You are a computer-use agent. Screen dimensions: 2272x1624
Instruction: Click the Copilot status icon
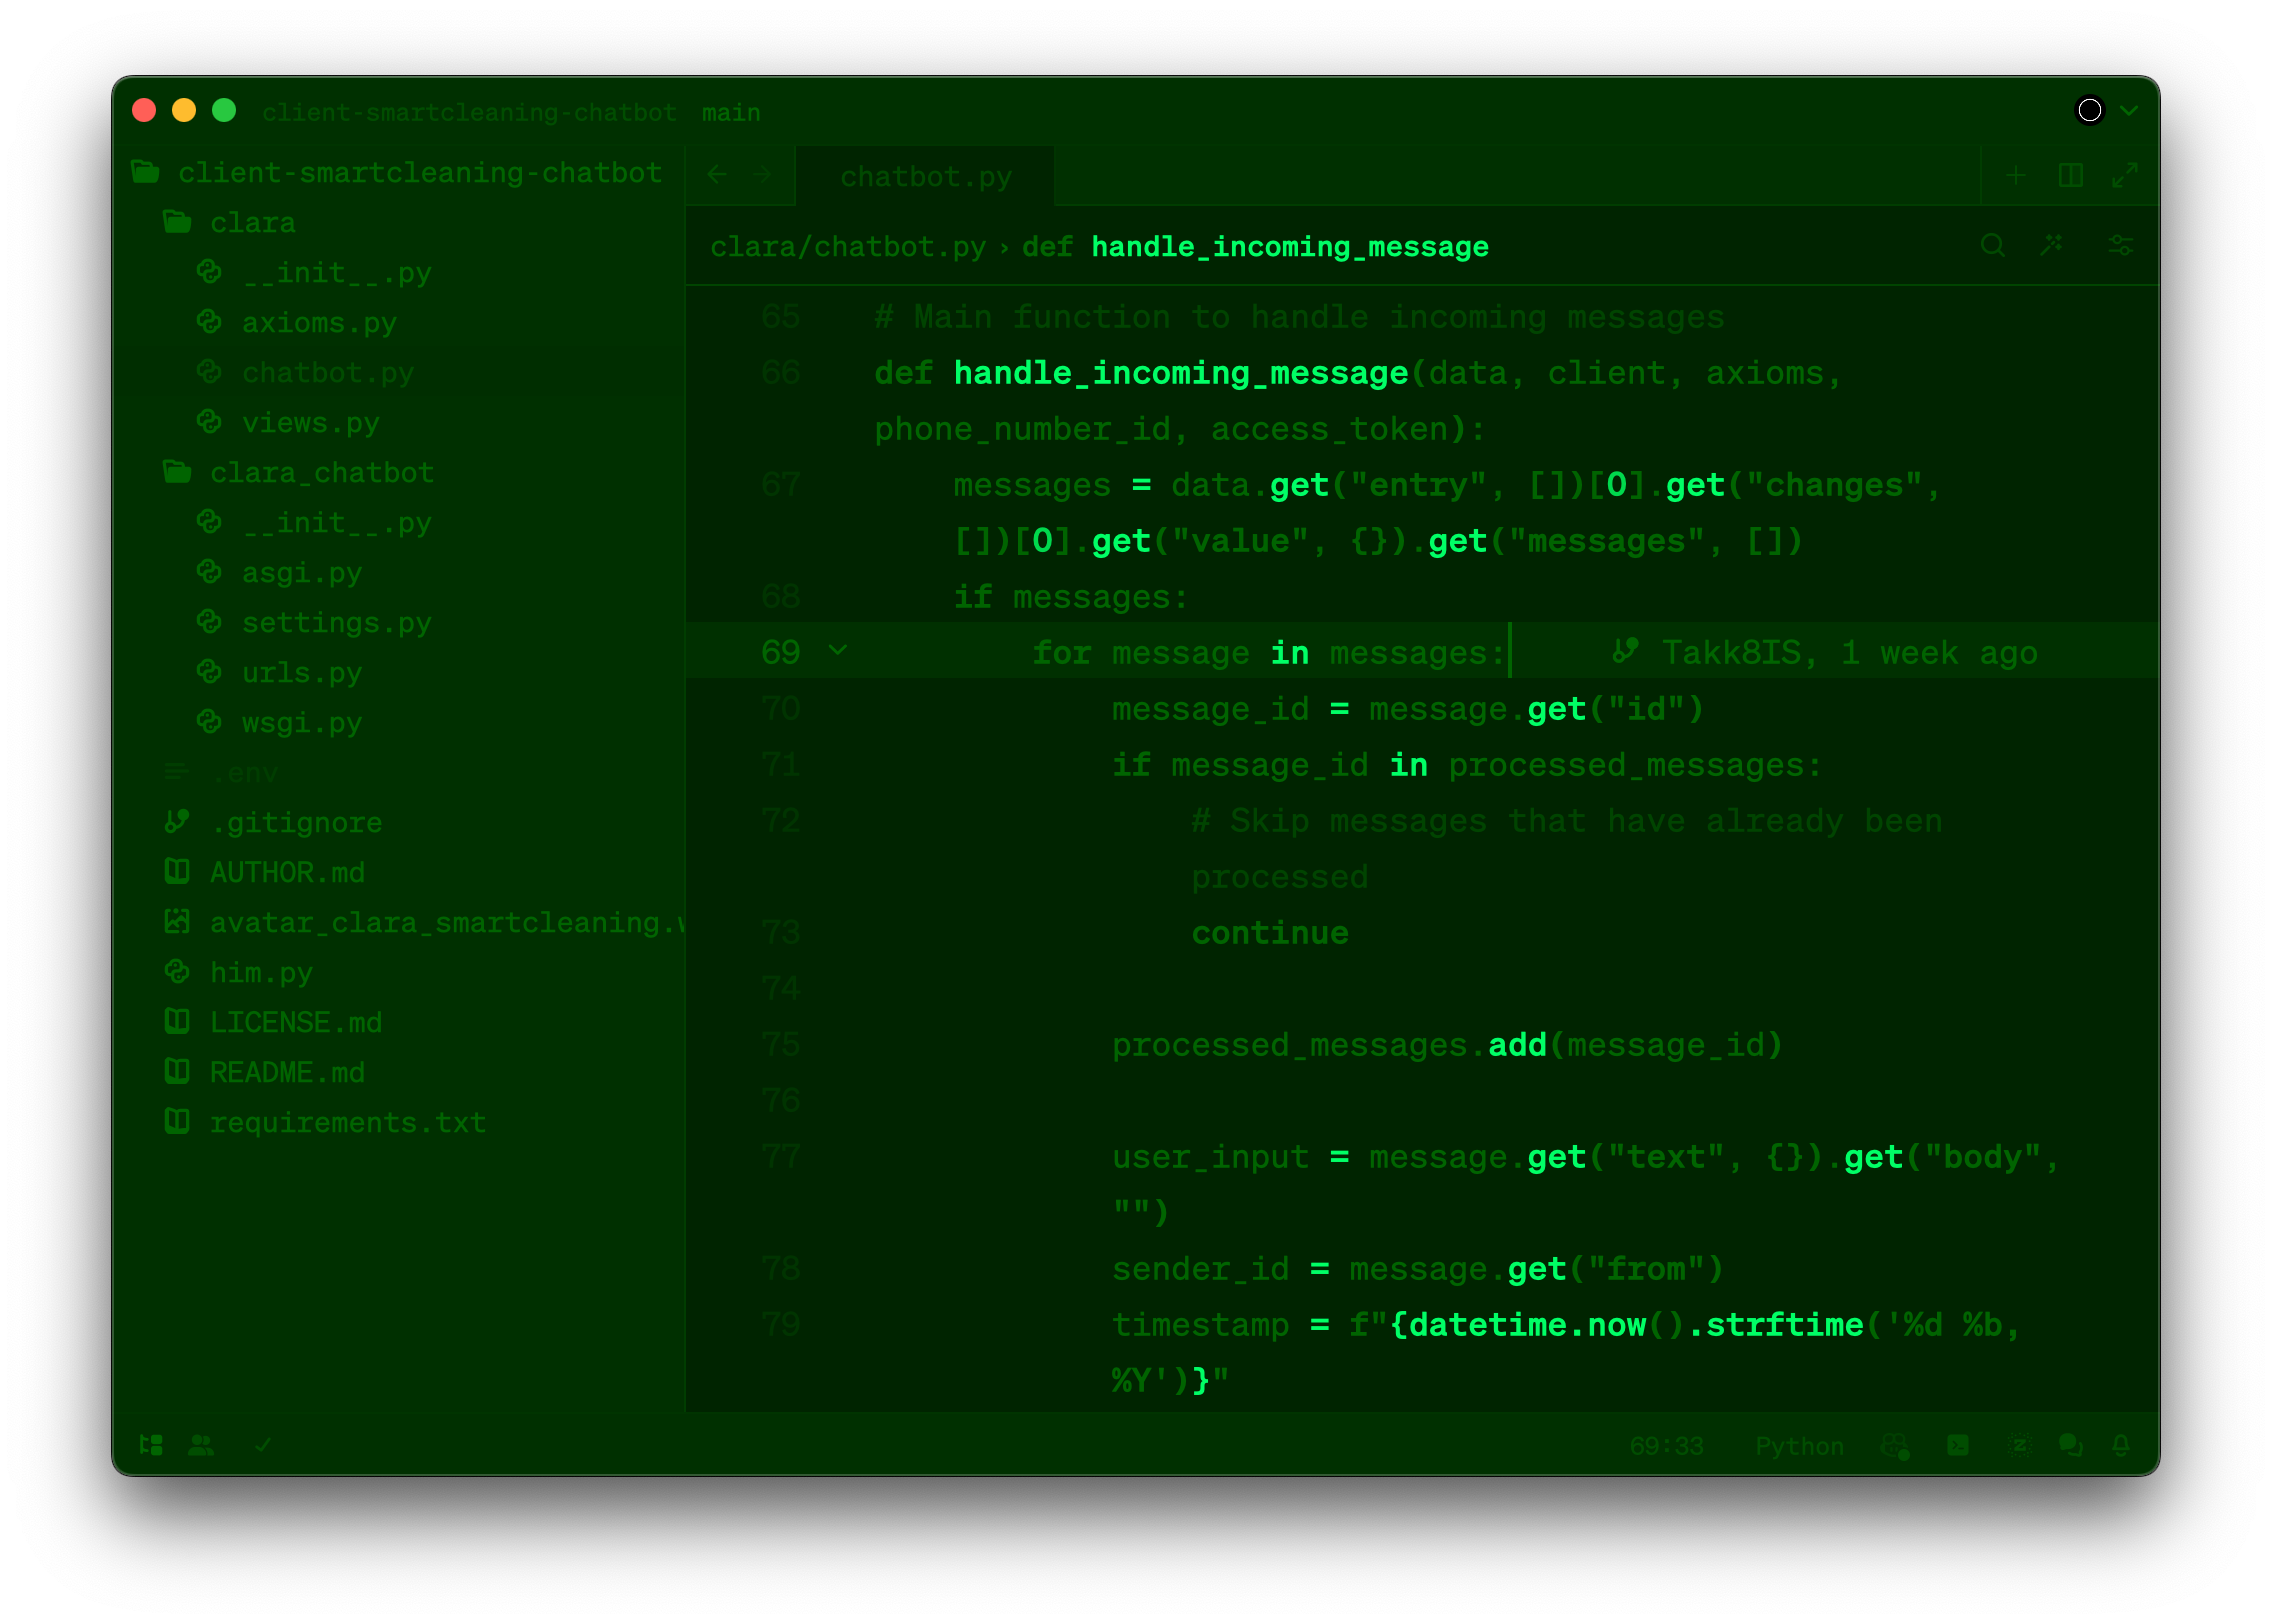click(1895, 1445)
